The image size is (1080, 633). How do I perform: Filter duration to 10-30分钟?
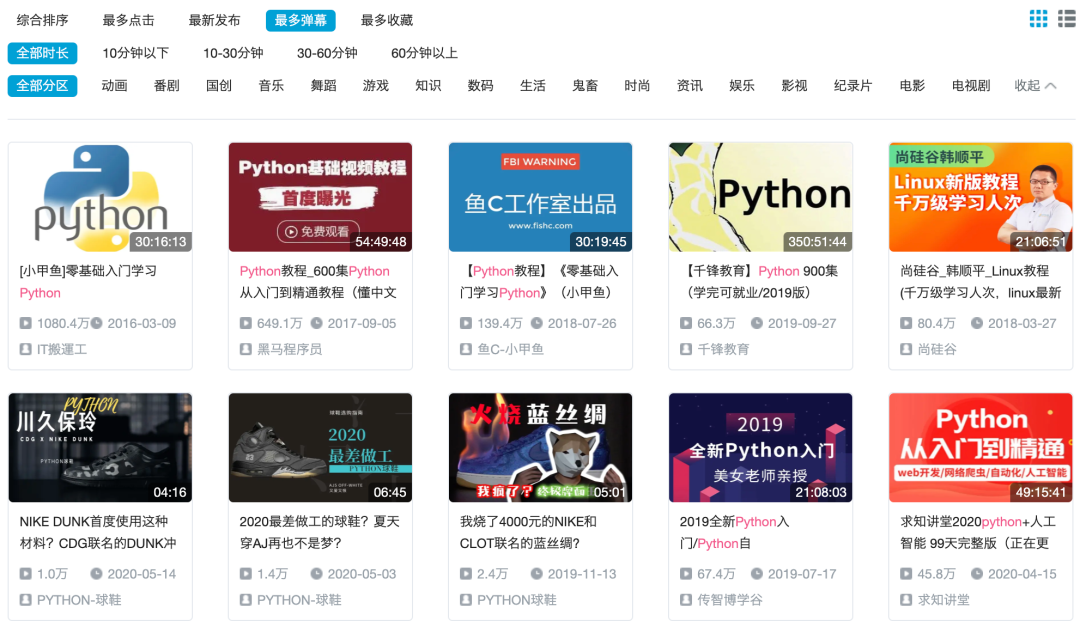(233, 53)
